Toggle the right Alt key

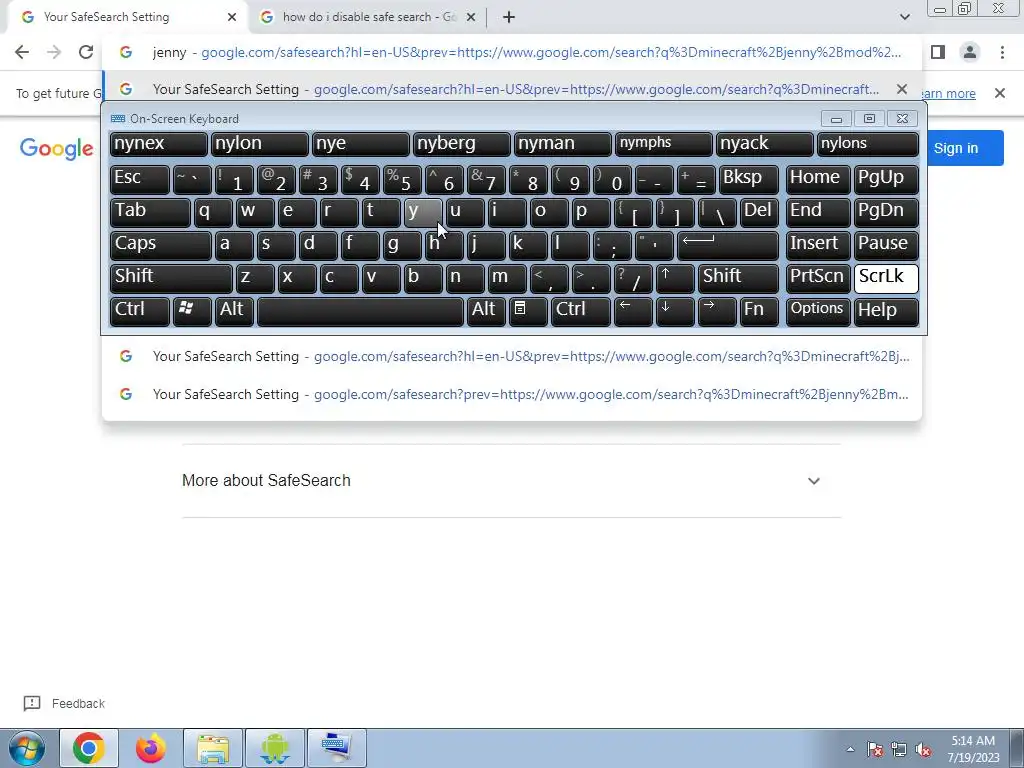coord(486,312)
